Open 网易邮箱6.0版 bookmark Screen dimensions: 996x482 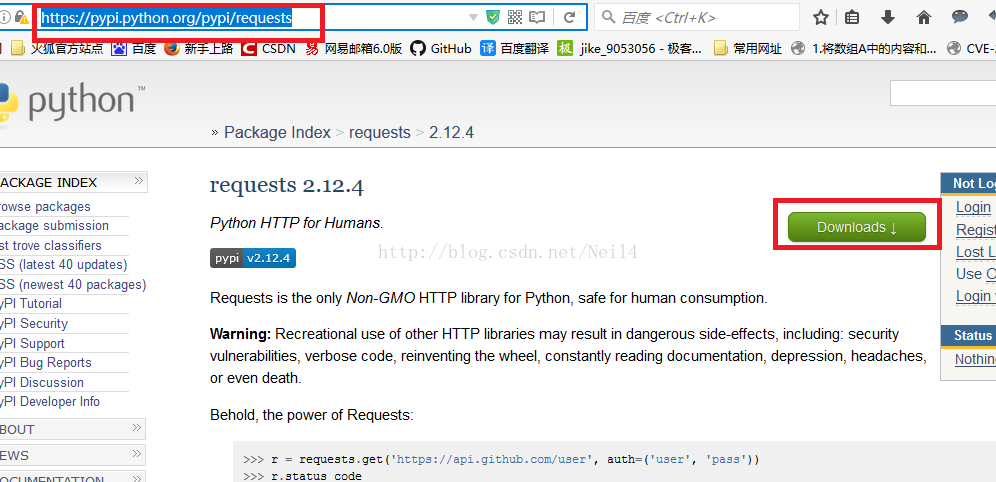point(363,48)
